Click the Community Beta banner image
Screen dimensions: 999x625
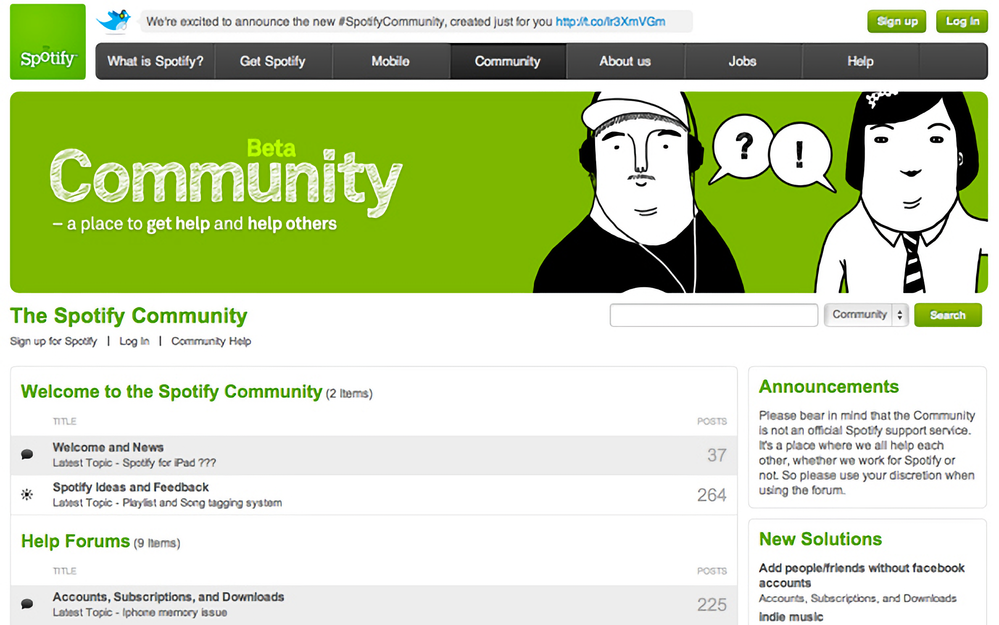tap(499, 192)
